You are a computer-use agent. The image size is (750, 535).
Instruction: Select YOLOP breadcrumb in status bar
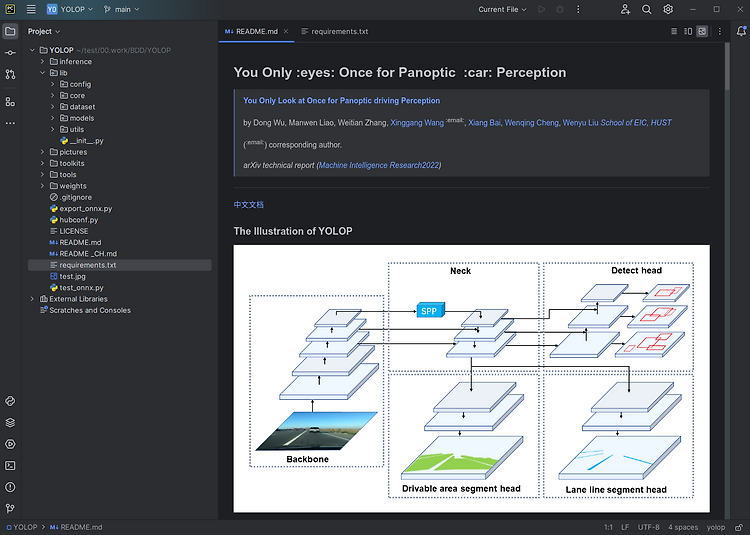[x=22, y=527]
